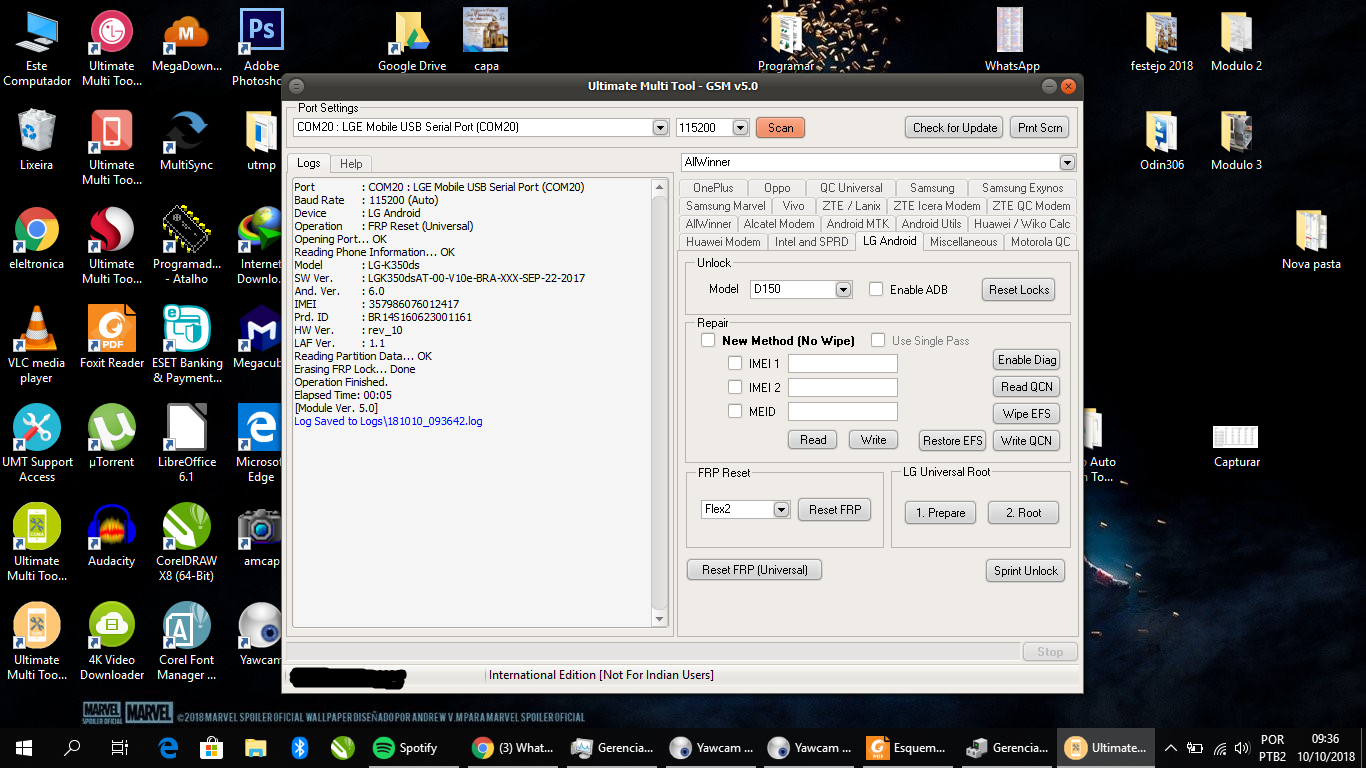The height and width of the screenshot is (768, 1366).
Task: Expand the COM port dropdown
Action: (x=660, y=128)
